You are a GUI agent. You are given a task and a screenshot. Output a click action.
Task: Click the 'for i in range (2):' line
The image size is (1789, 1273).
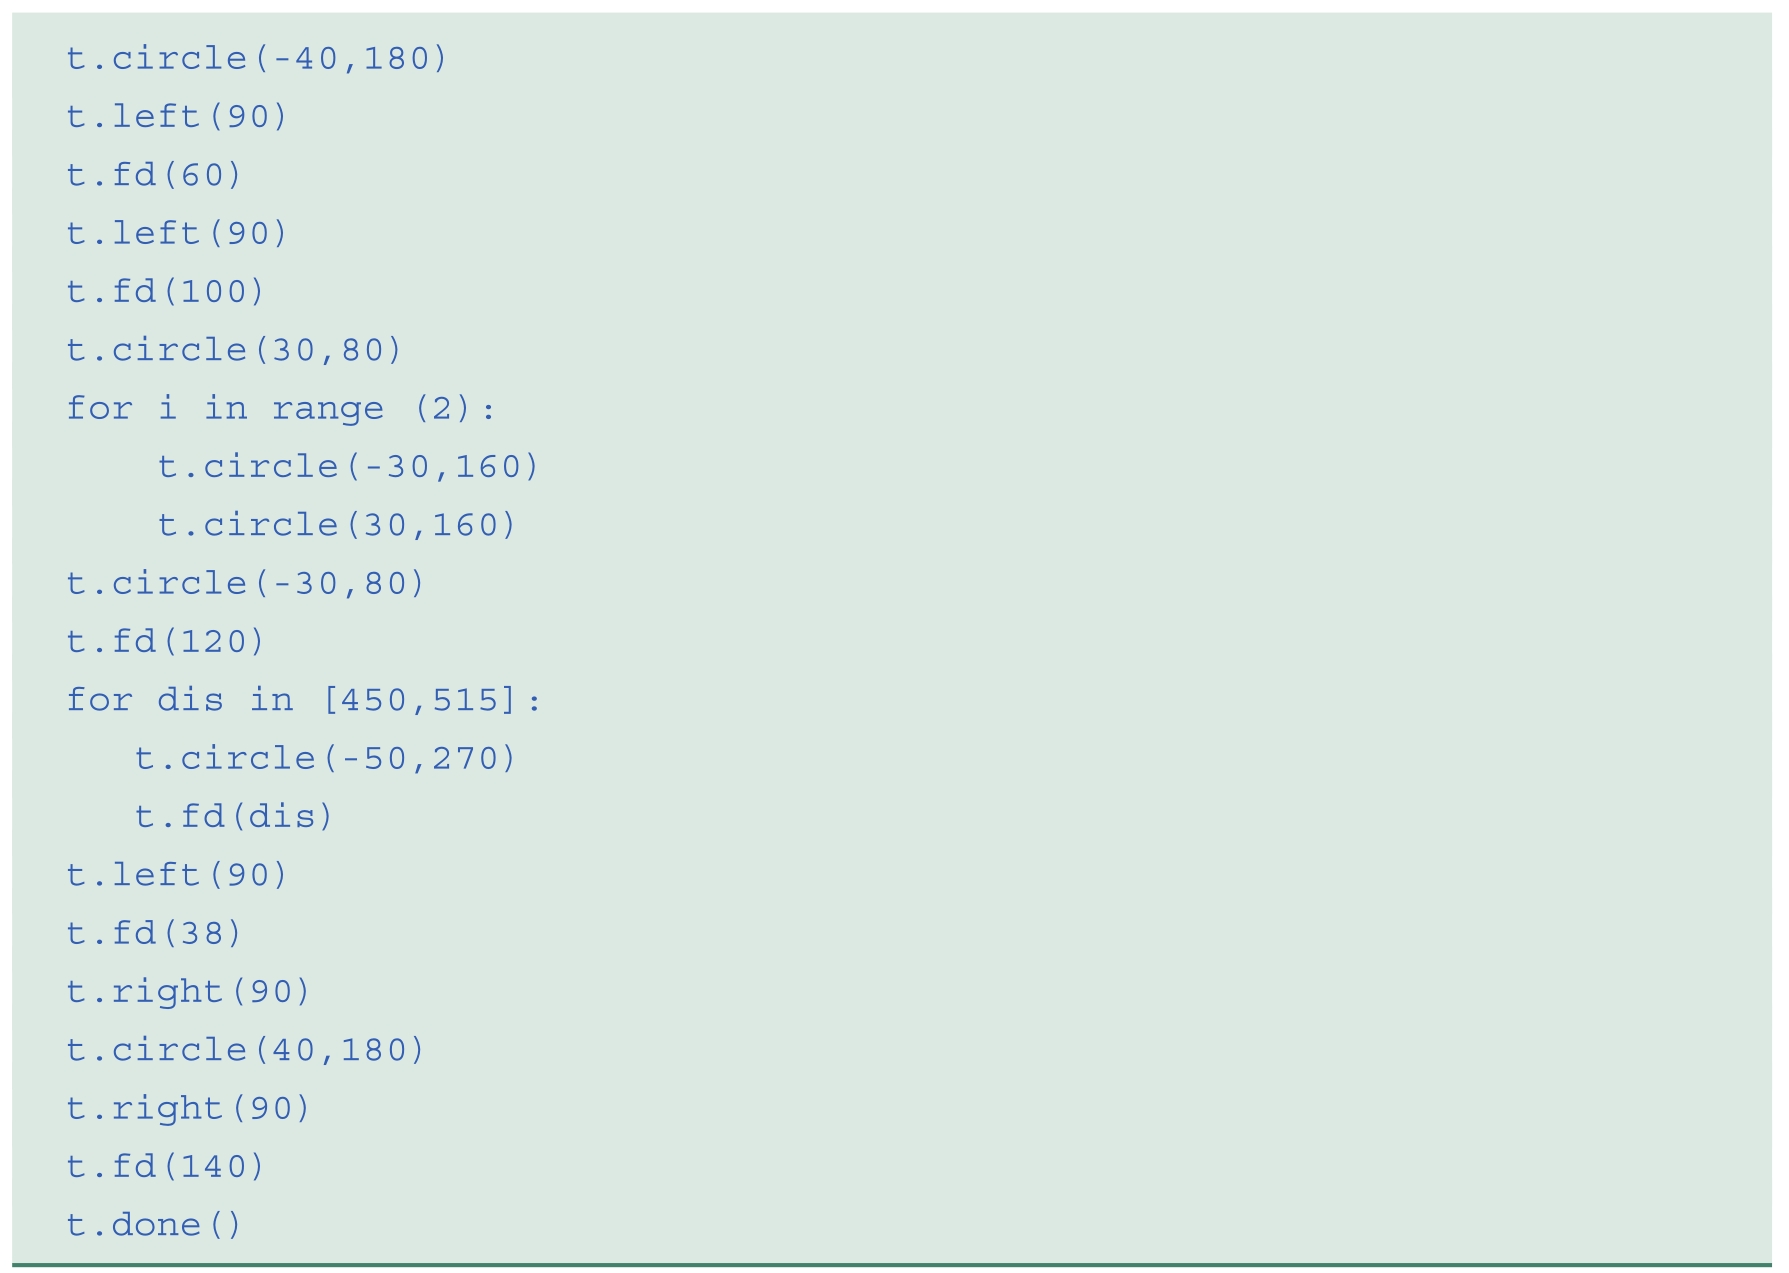point(280,409)
